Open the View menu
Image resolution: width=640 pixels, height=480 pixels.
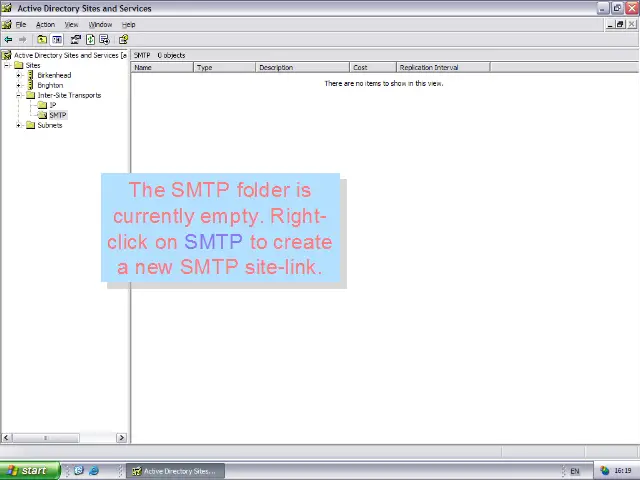tap(71, 24)
